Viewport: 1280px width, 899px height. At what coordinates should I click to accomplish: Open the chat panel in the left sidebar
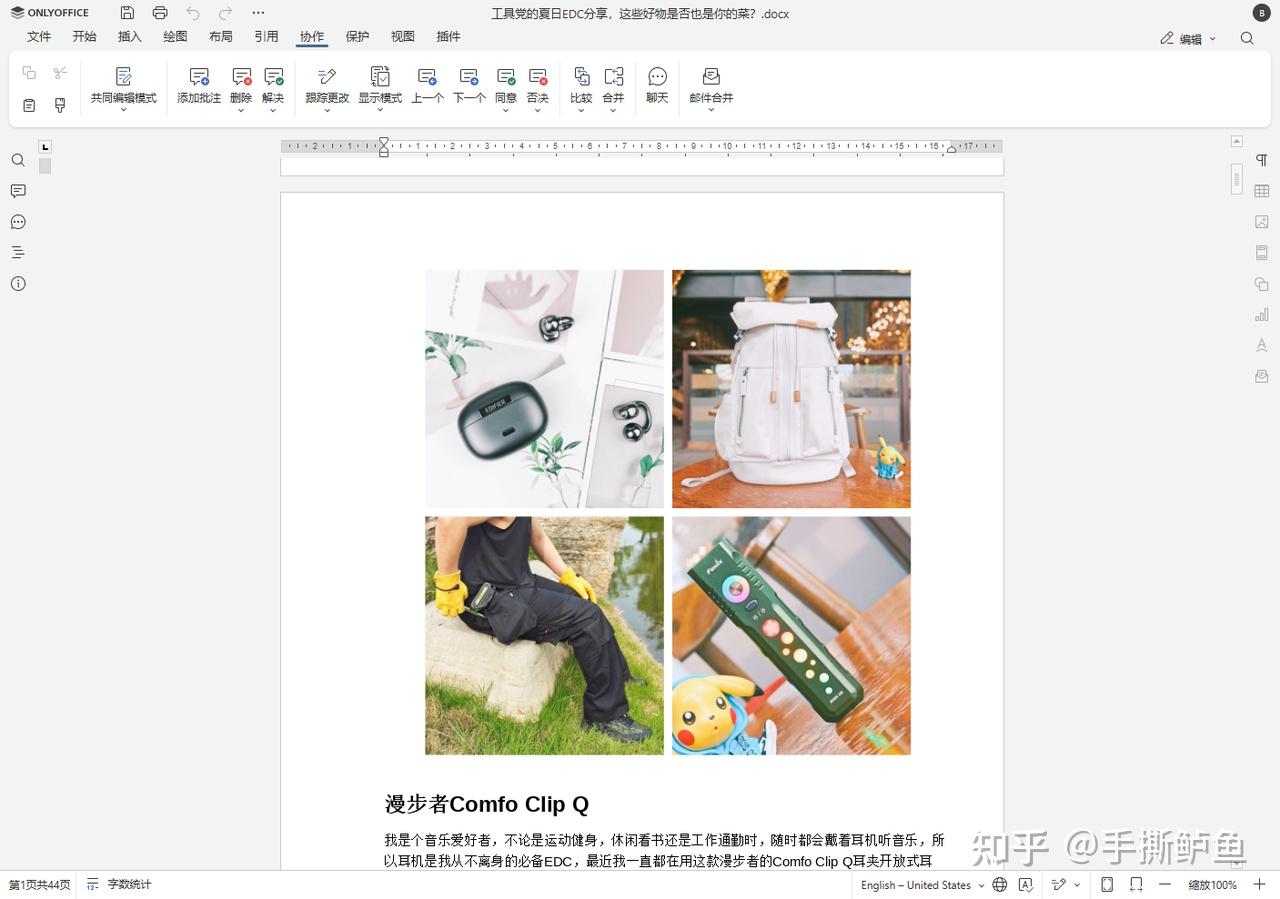(18, 222)
